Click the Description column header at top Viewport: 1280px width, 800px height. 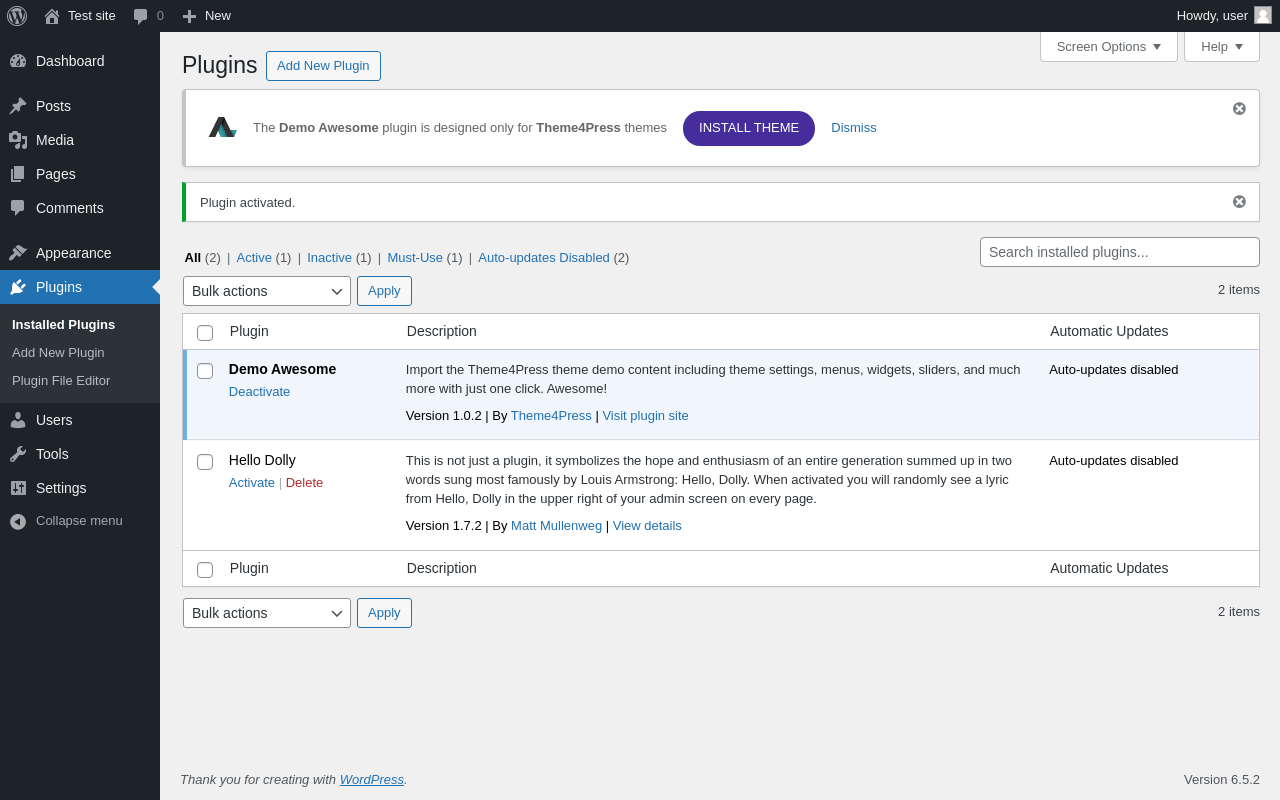click(x=442, y=331)
